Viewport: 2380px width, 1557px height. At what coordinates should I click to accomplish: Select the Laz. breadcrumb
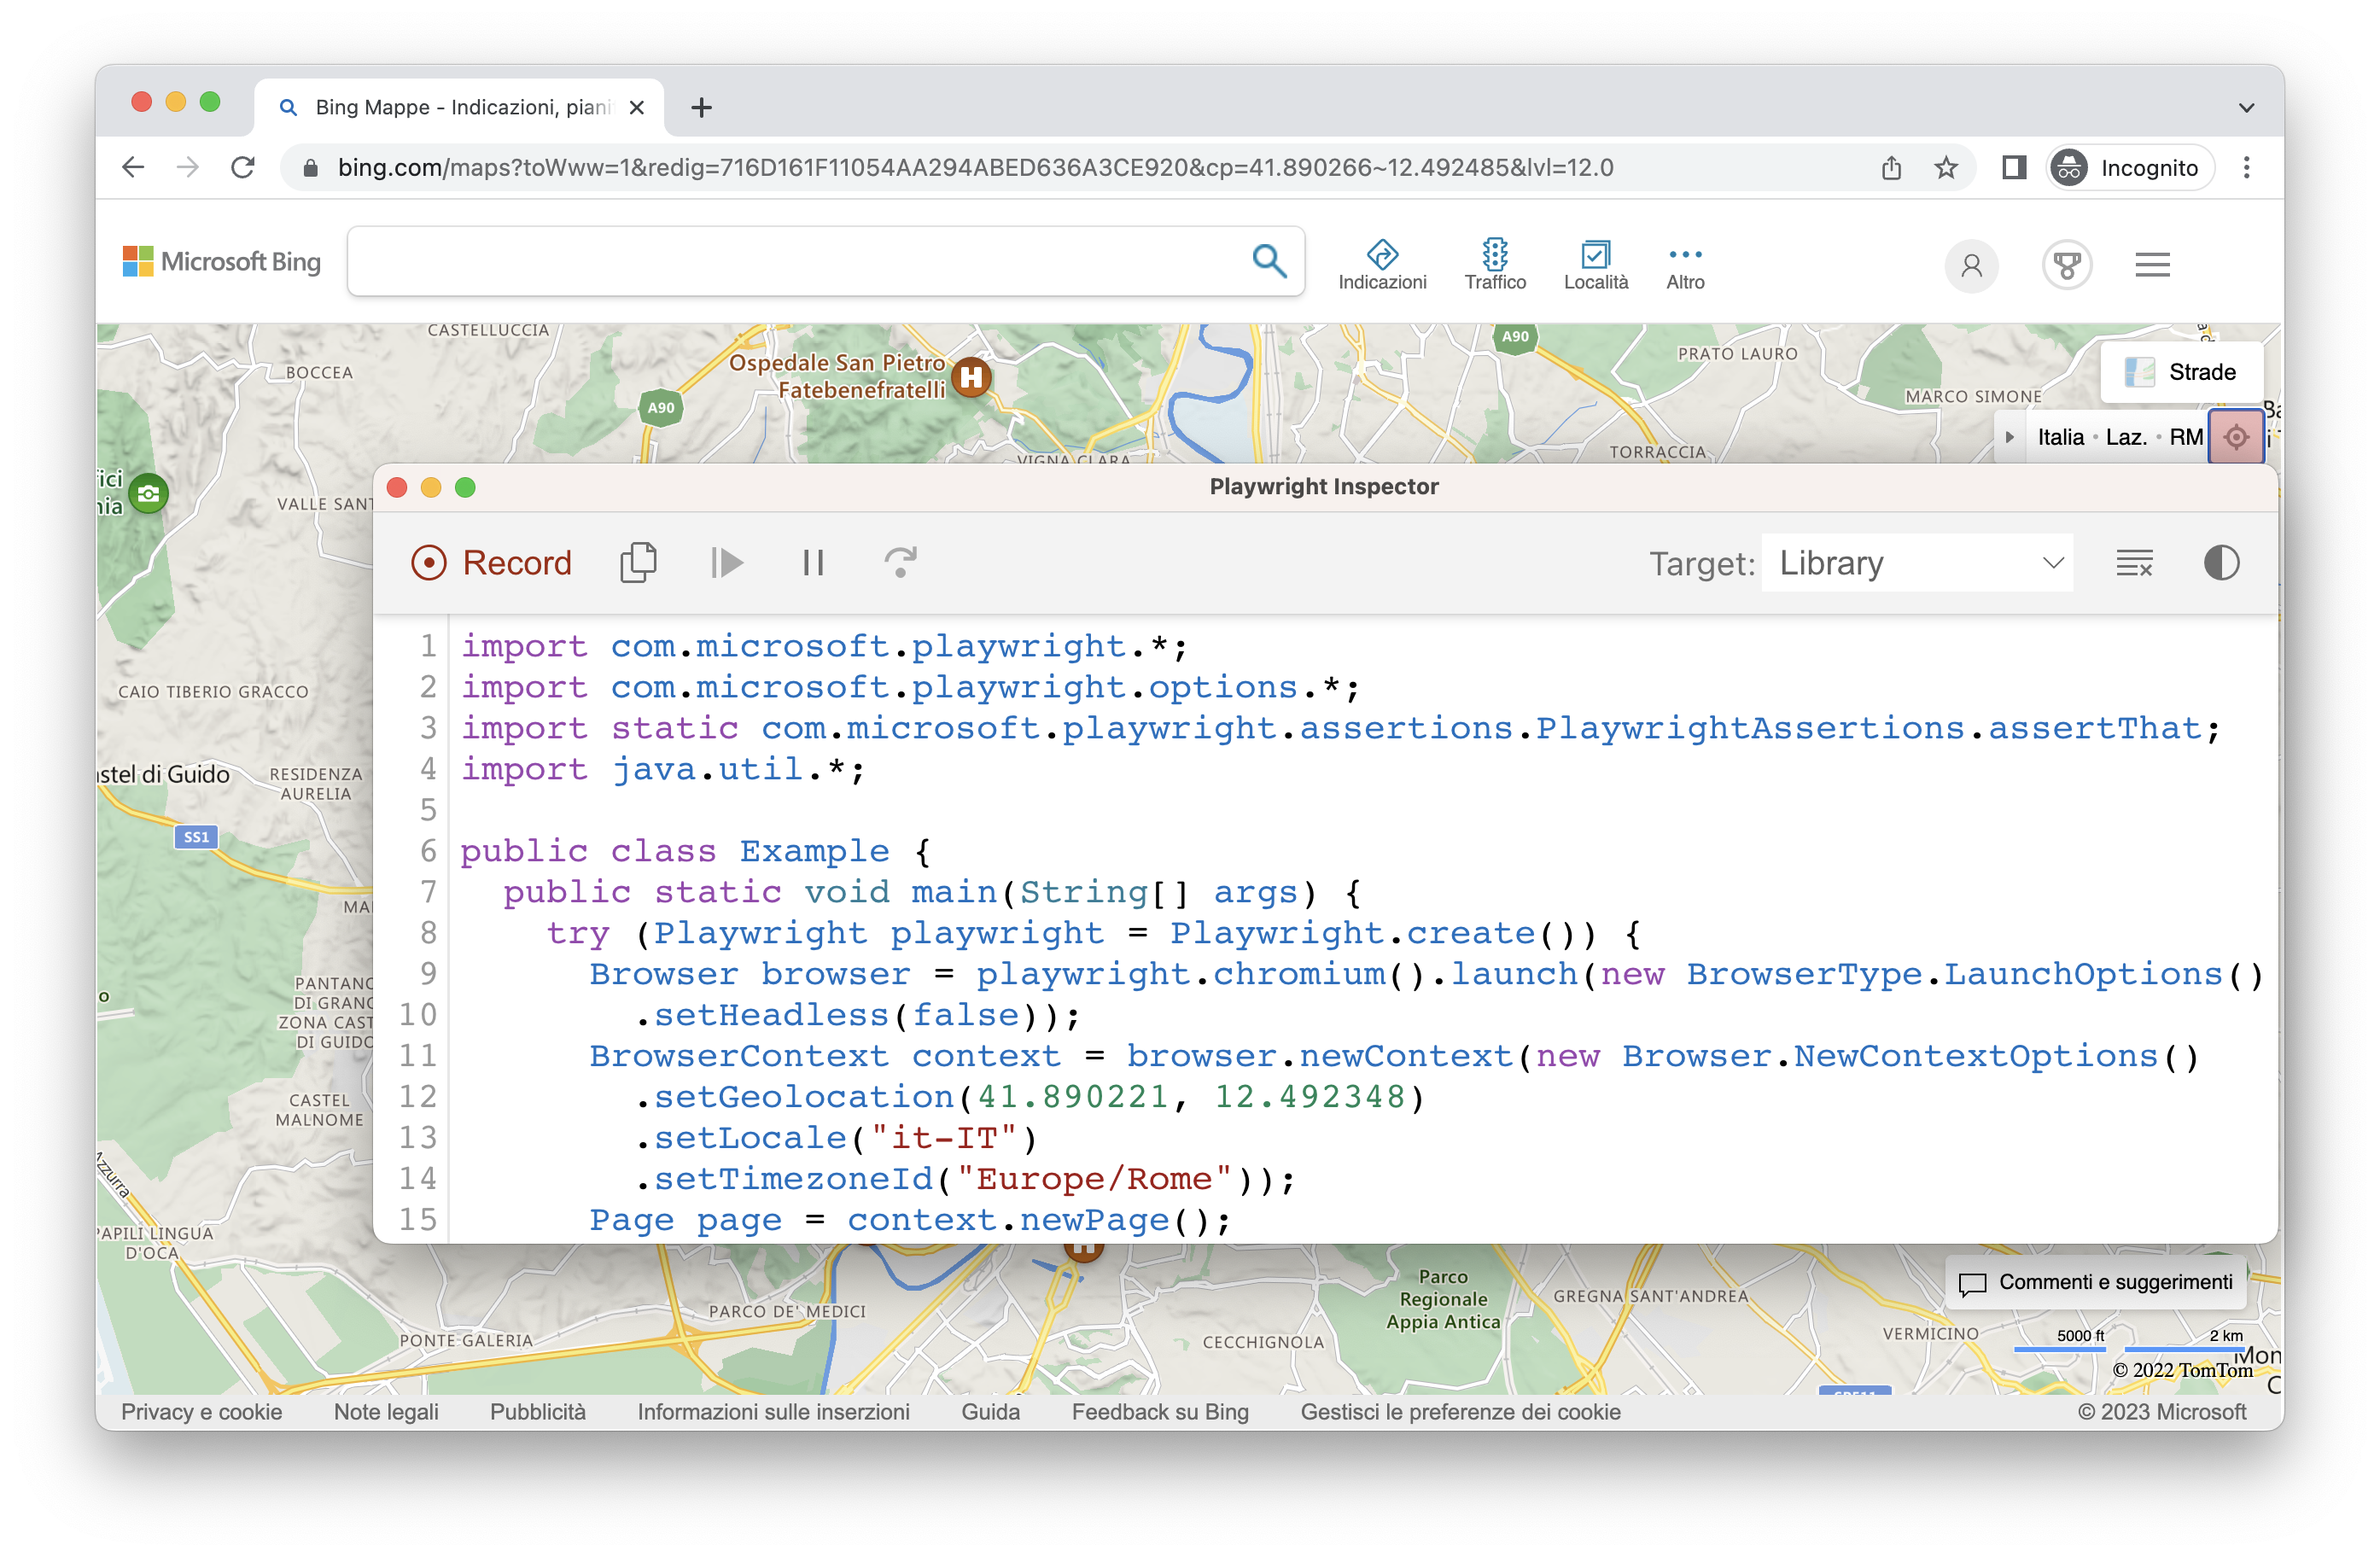[2126, 437]
